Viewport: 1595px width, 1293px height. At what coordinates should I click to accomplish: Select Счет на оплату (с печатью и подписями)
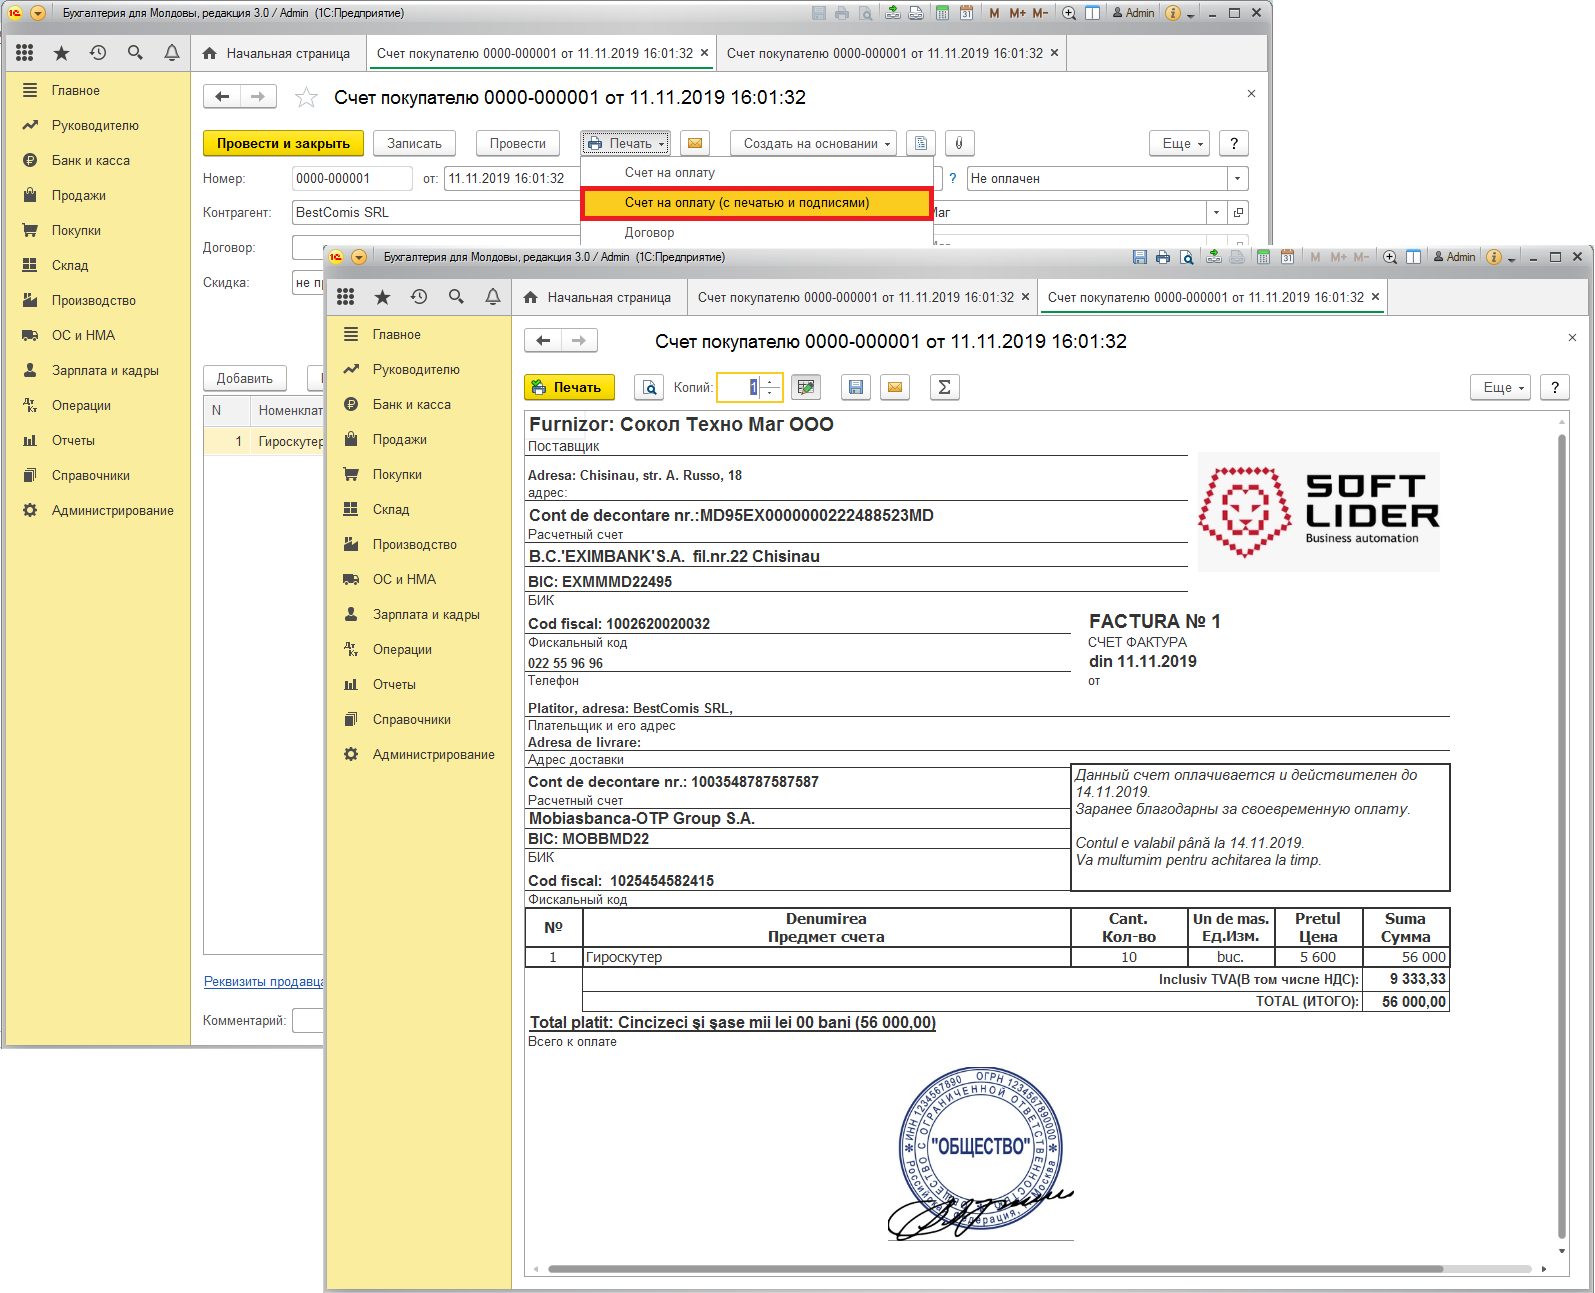757,202
